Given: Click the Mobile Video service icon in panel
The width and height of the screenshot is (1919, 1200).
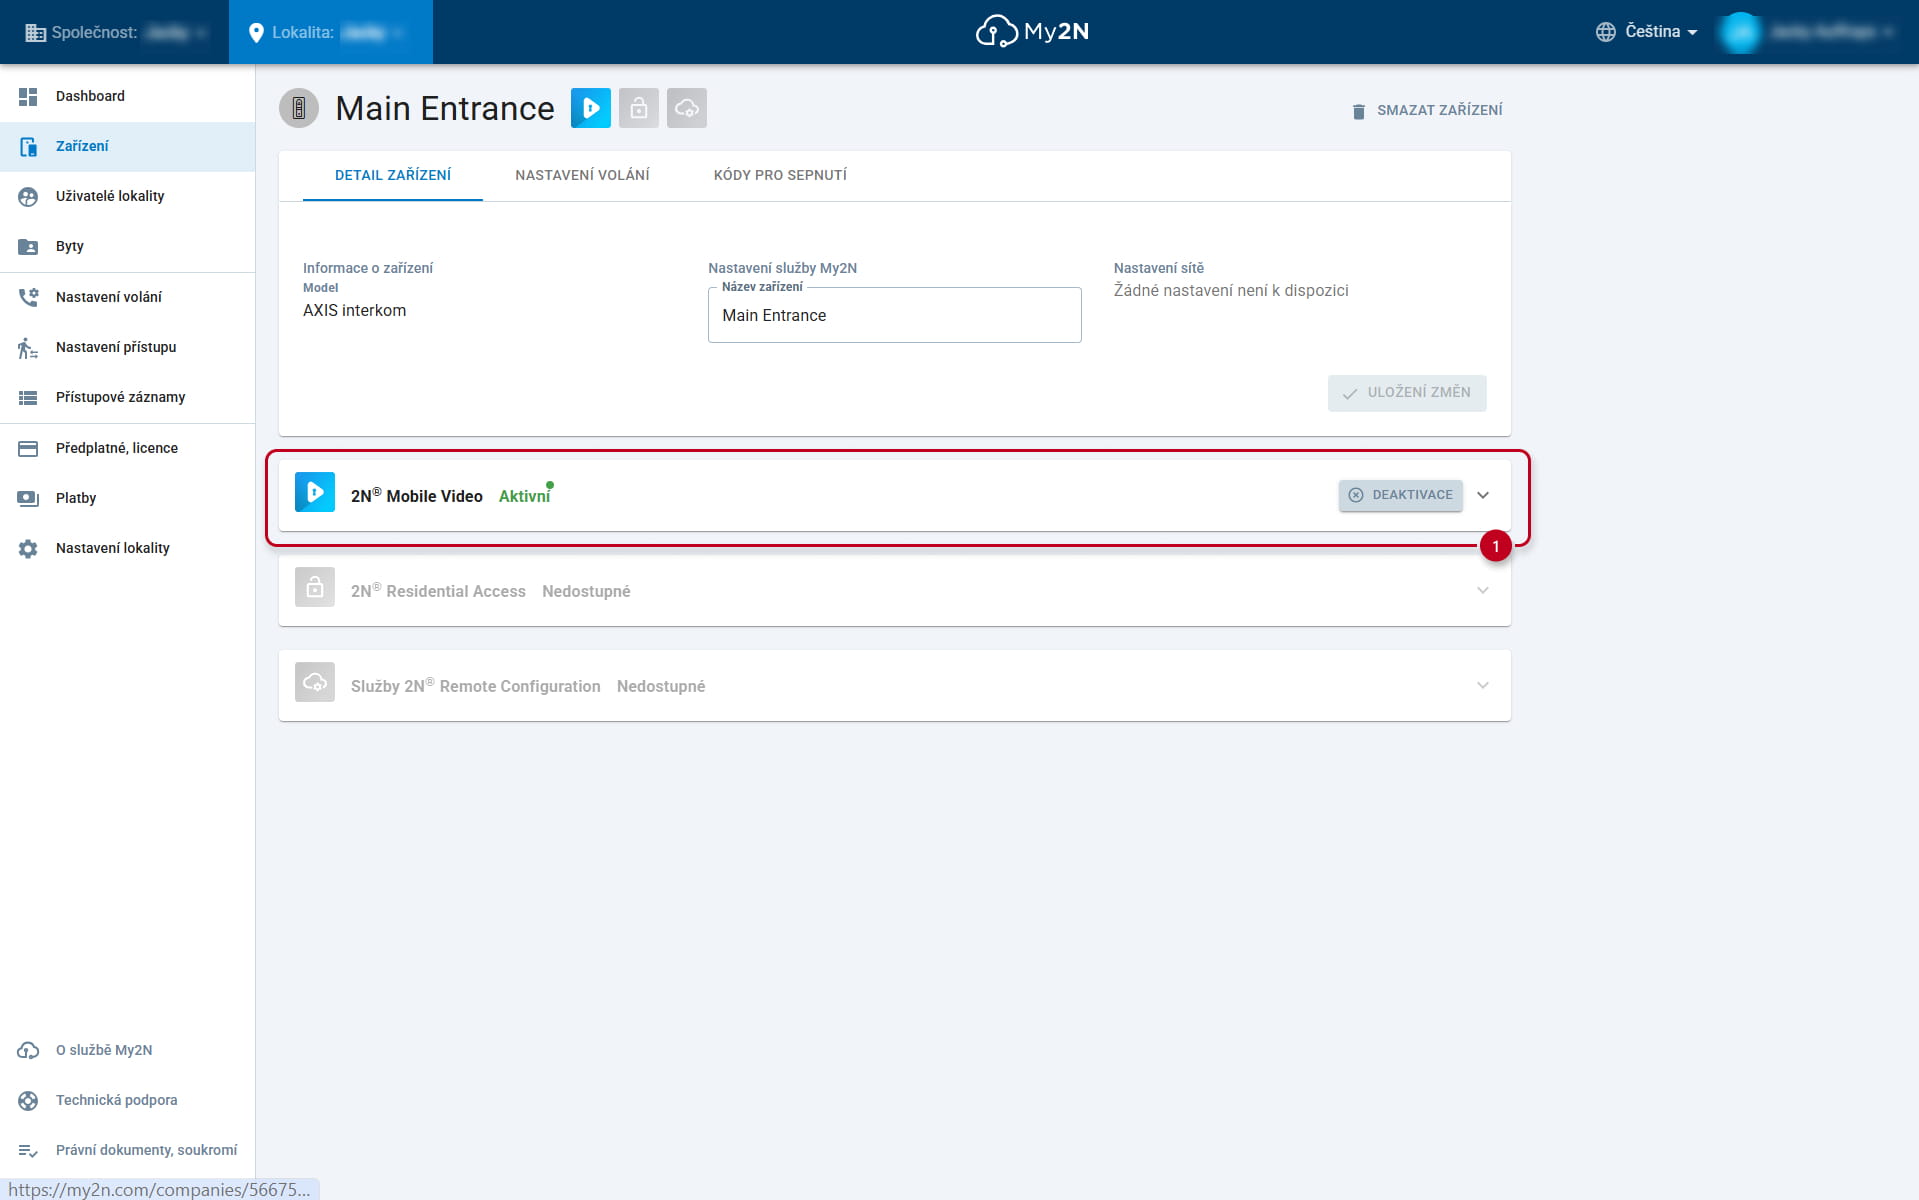Looking at the screenshot, I should pos(315,492).
